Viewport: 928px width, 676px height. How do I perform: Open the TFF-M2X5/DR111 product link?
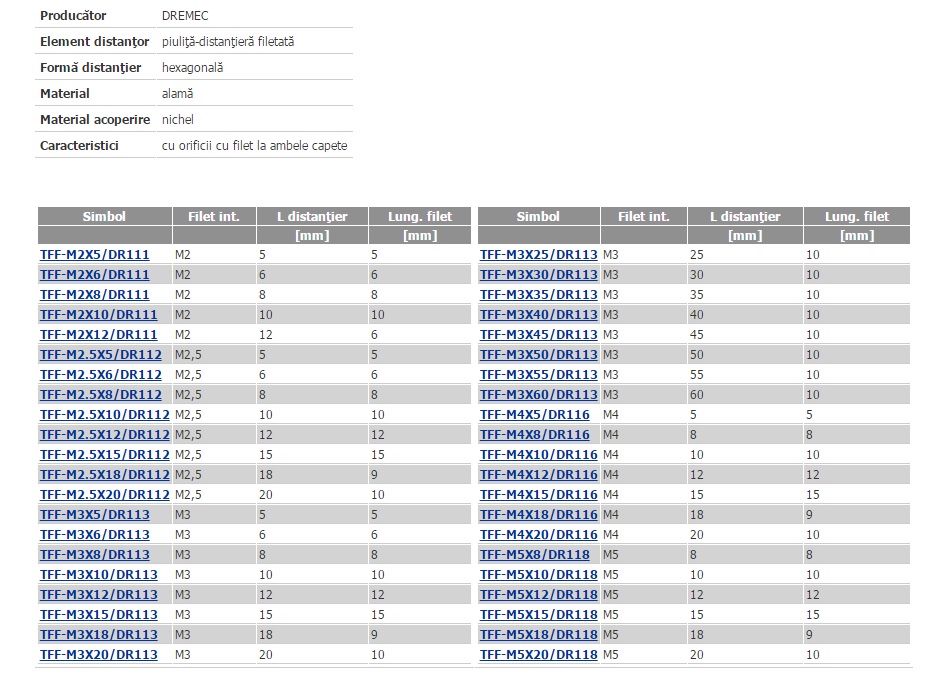click(95, 255)
